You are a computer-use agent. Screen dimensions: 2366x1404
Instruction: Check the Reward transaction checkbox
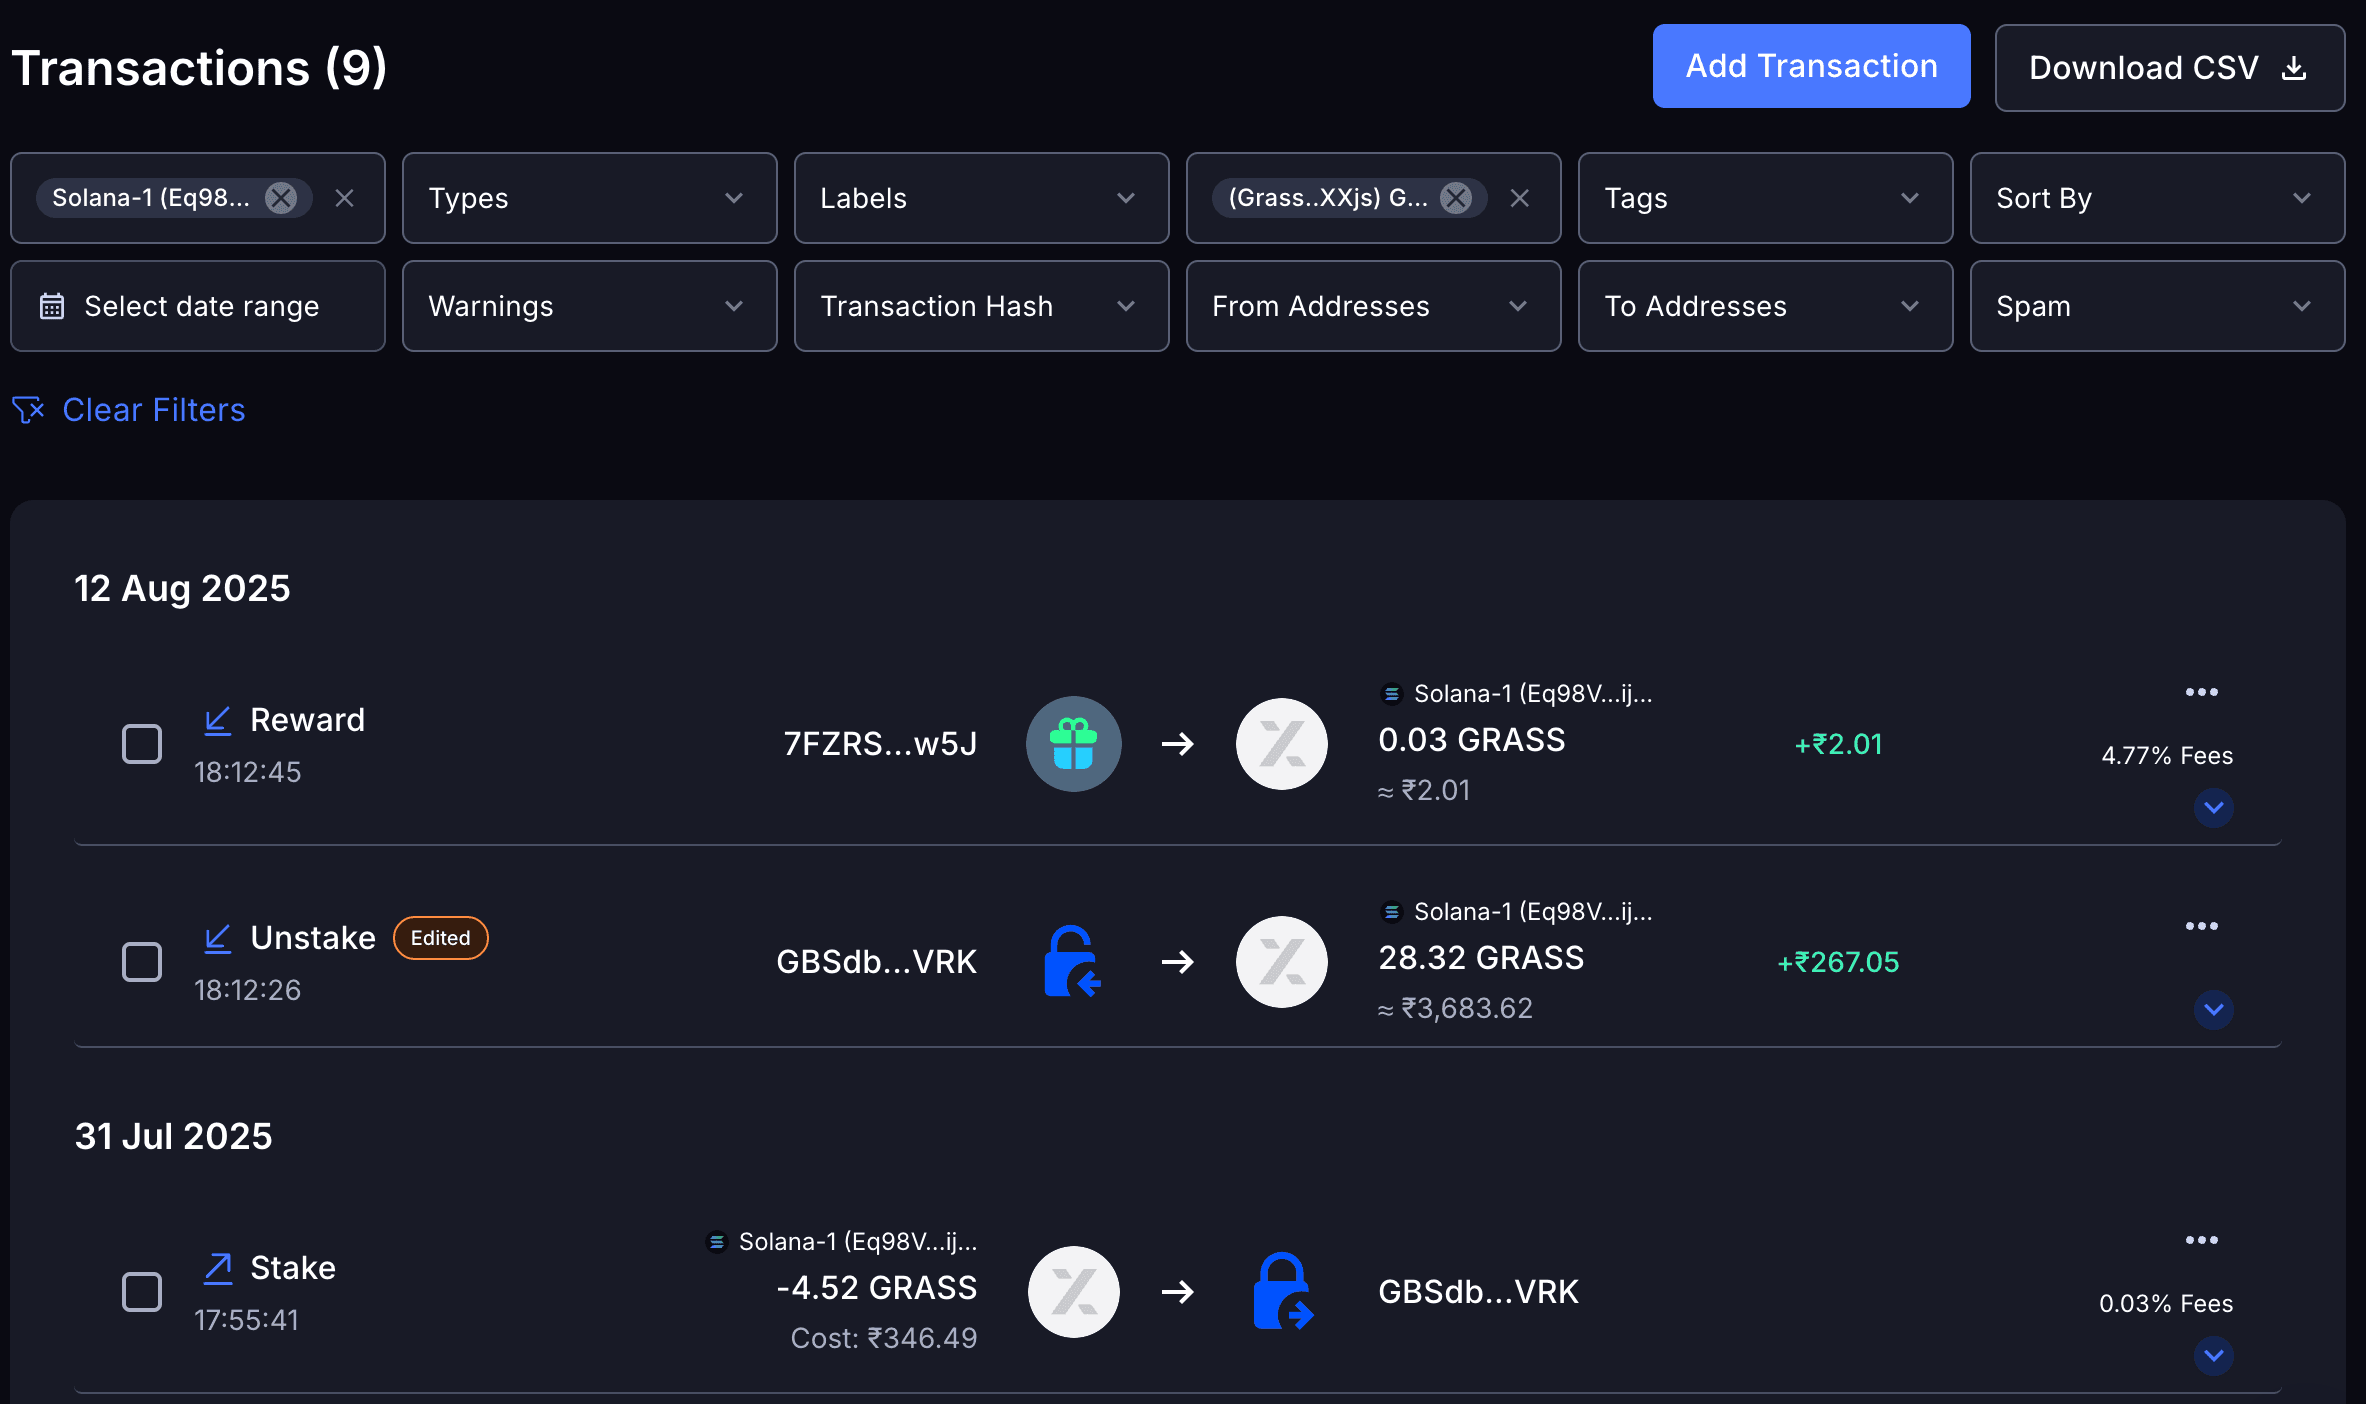142,744
